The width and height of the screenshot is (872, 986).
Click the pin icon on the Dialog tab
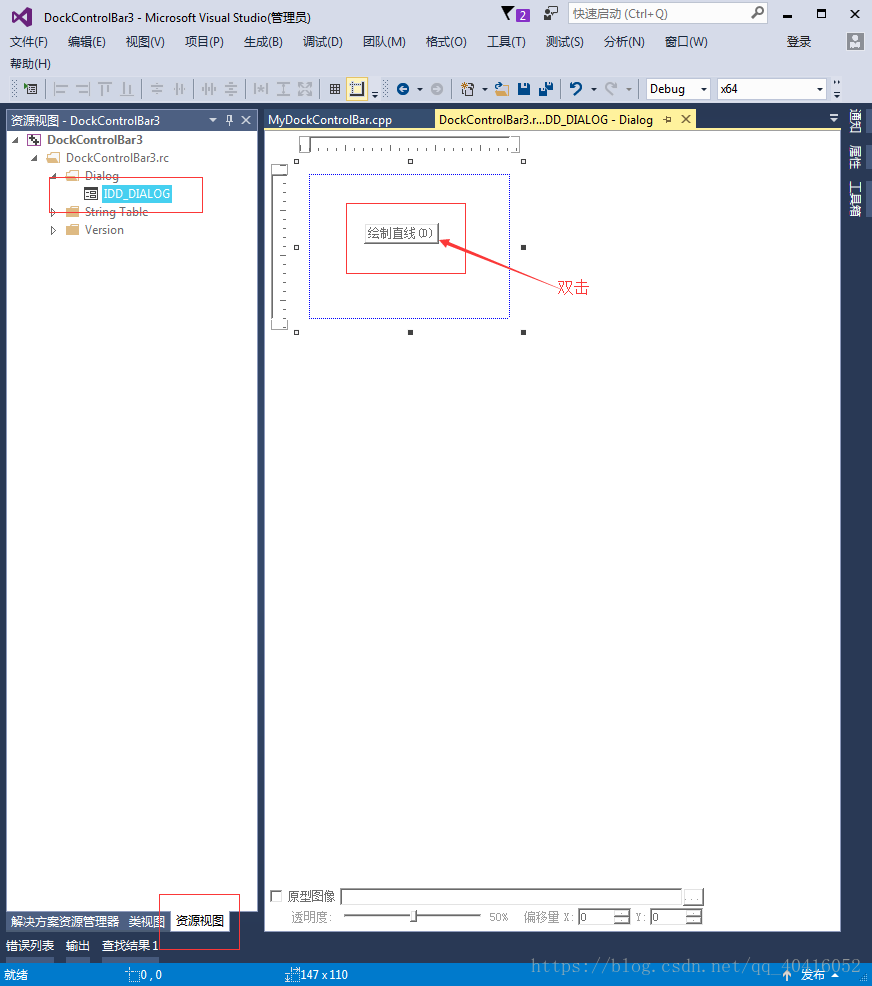[x=668, y=119]
